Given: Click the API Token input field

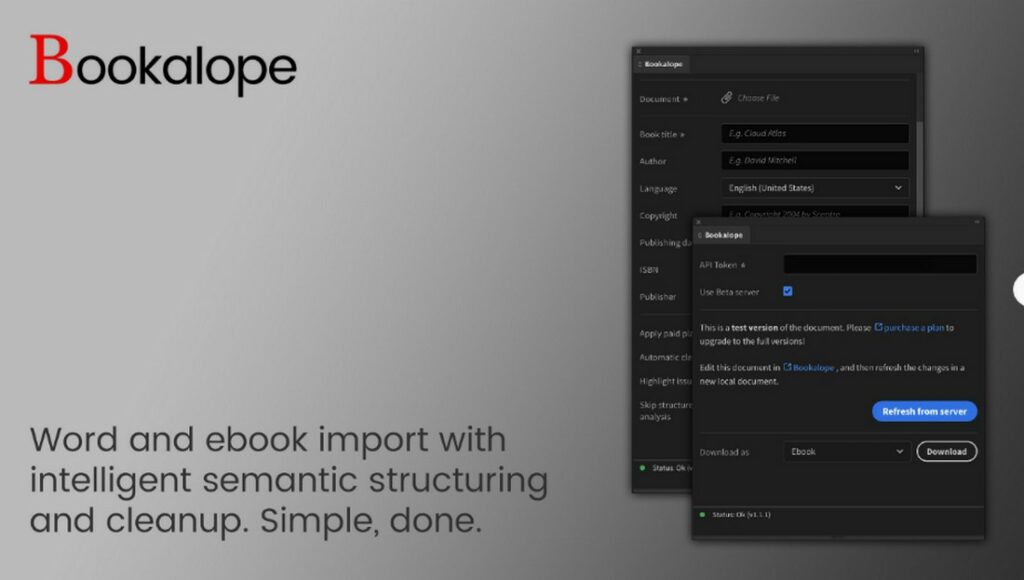Looking at the screenshot, I should pyautogui.click(x=880, y=263).
